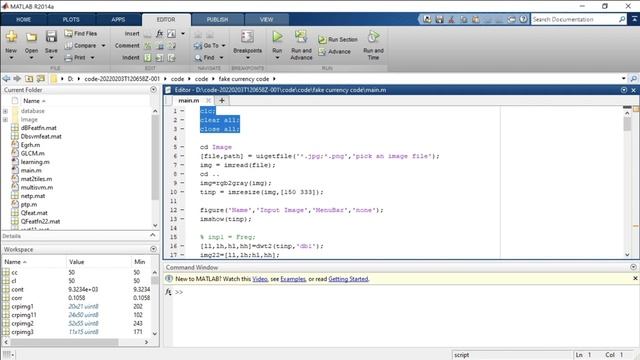The width and height of the screenshot is (640, 360).
Task: Click the Help question mark icon
Action: pyautogui.click(x=523, y=19)
